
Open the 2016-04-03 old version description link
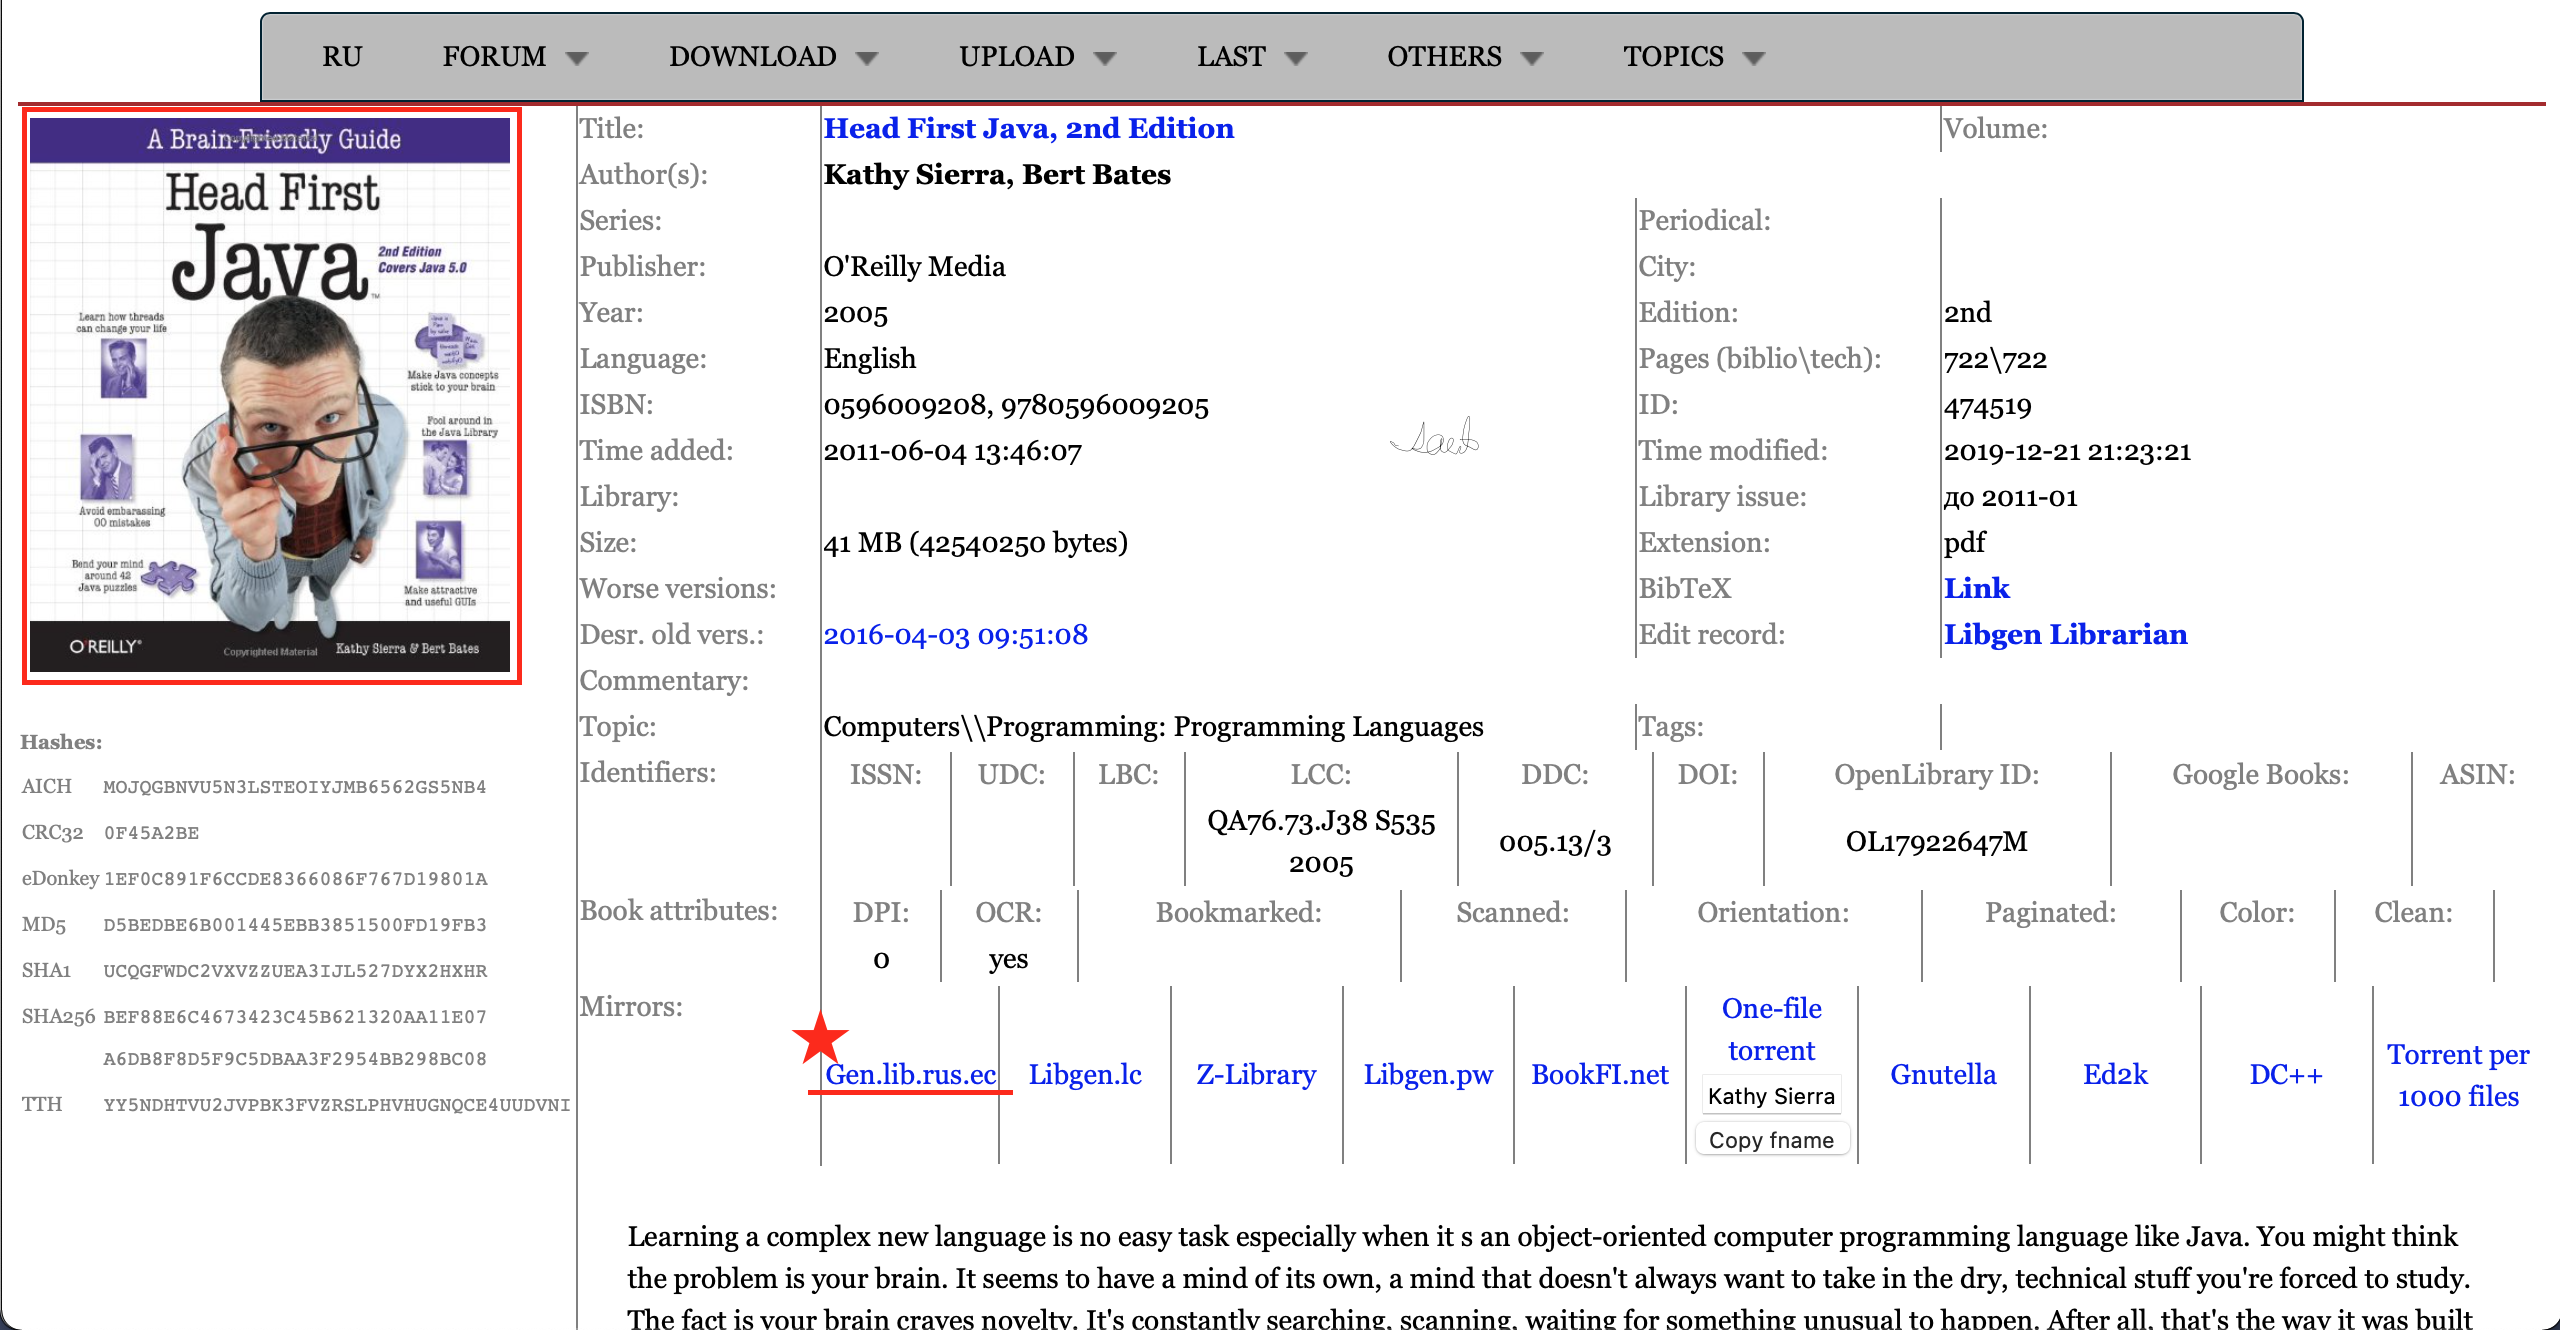tap(955, 634)
